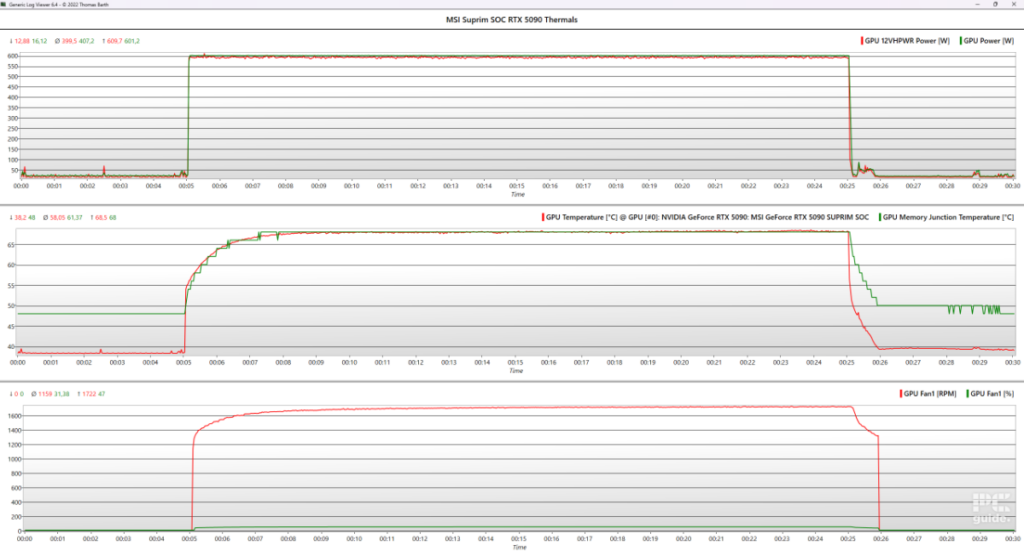This screenshot has height=557, width=1024.
Task: Click the red swatch beside 'GPU Fan1 [RPM]'
Action: click(x=901, y=394)
